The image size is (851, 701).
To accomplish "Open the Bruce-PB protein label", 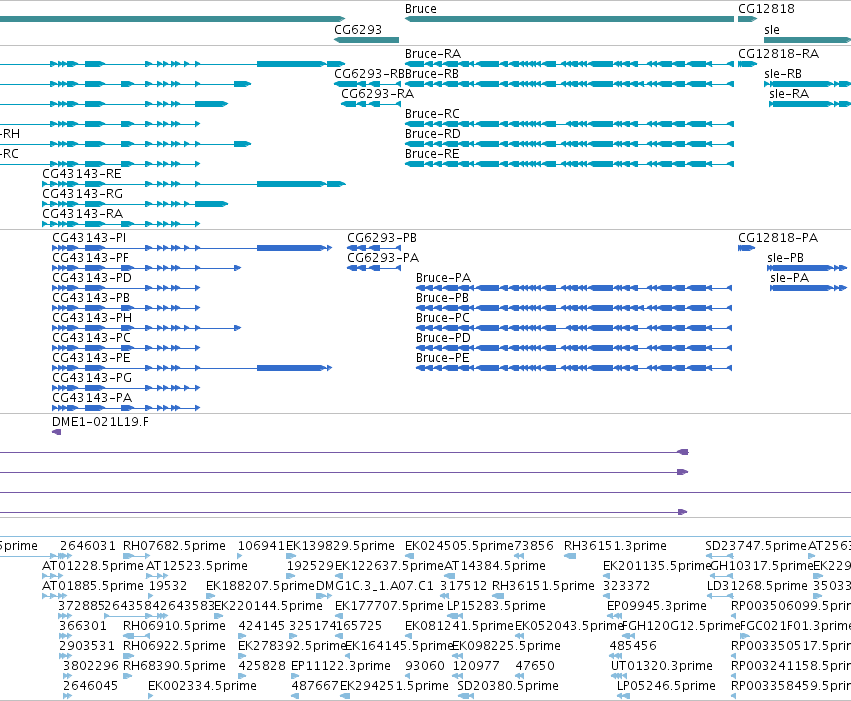I will click(442, 298).
